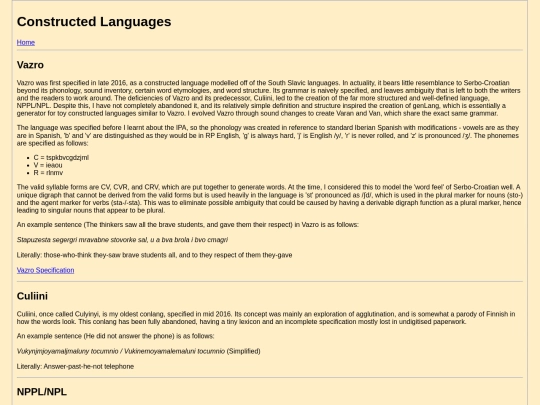Screen dimensions: 540x405
Task: Click paragraph starting 'The valid syllable forms are'
Action: 270,199
